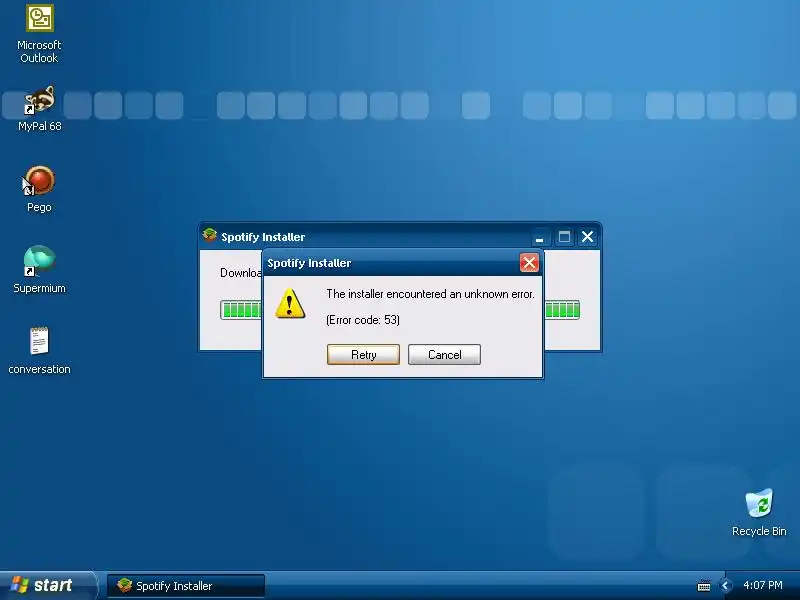Viewport: 800px width, 600px height.
Task: Click the on-screen keyboard tray icon
Action: click(704, 586)
